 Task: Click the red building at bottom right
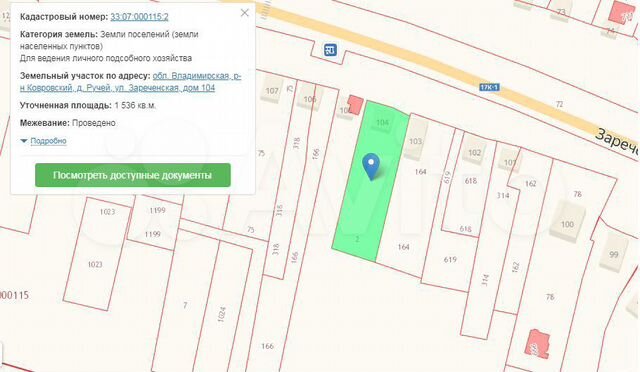coord(539,344)
